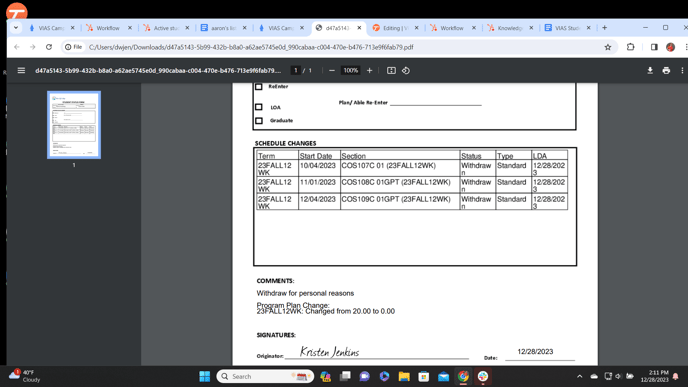Open PDF viewer more actions menu
Image resolution: width=688 pixels, height=387 pixels.
coord(682,70)
